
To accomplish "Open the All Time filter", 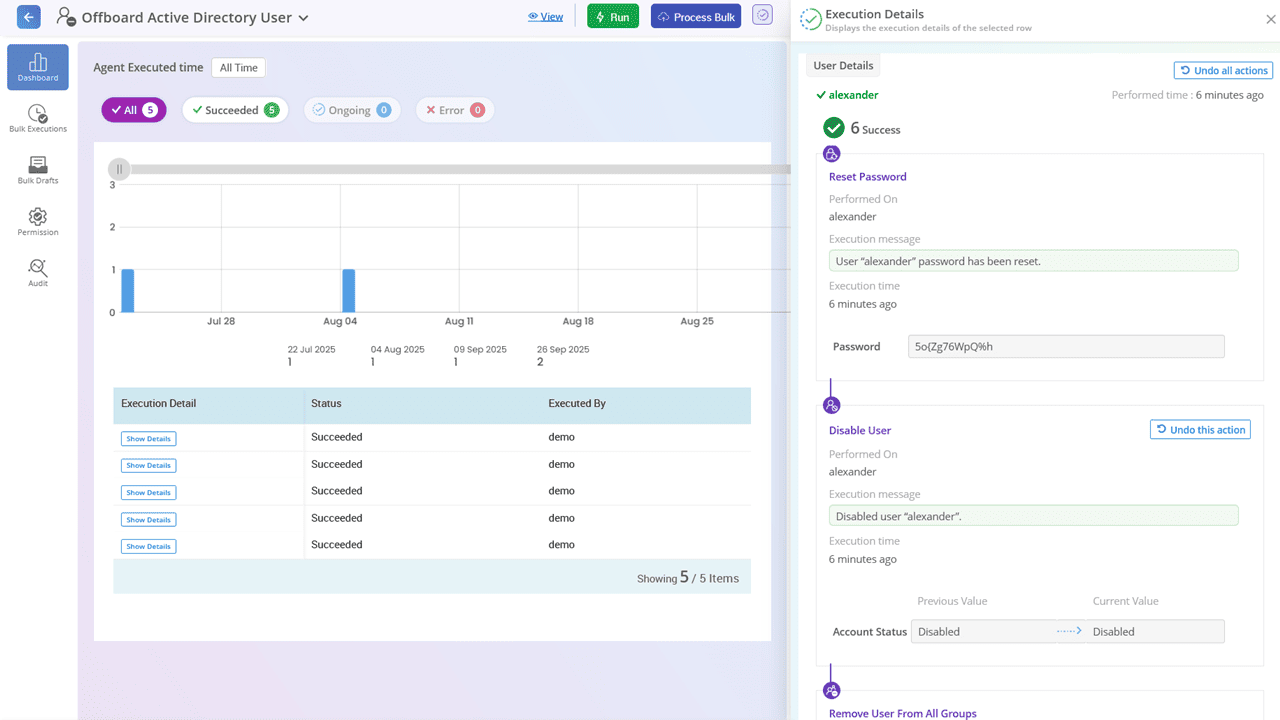I will [238, 67].
